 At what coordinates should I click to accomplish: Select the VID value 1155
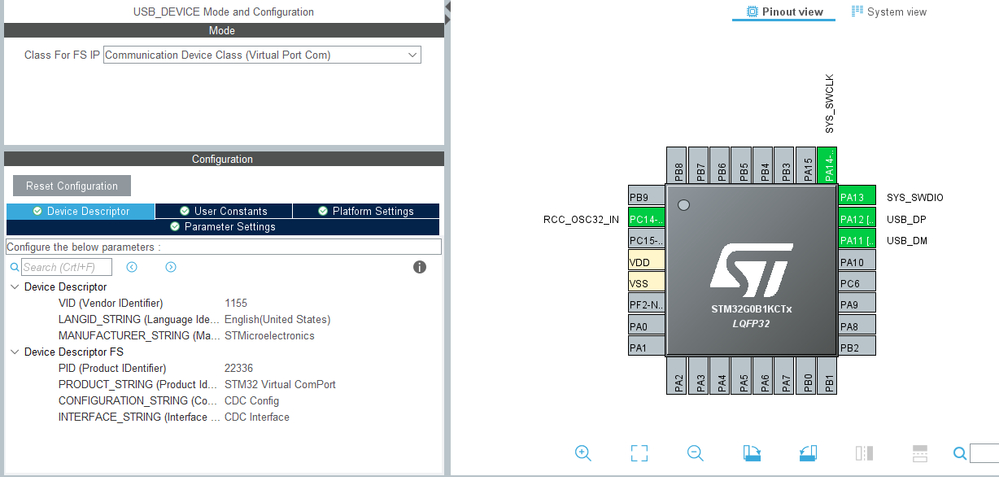236,303
